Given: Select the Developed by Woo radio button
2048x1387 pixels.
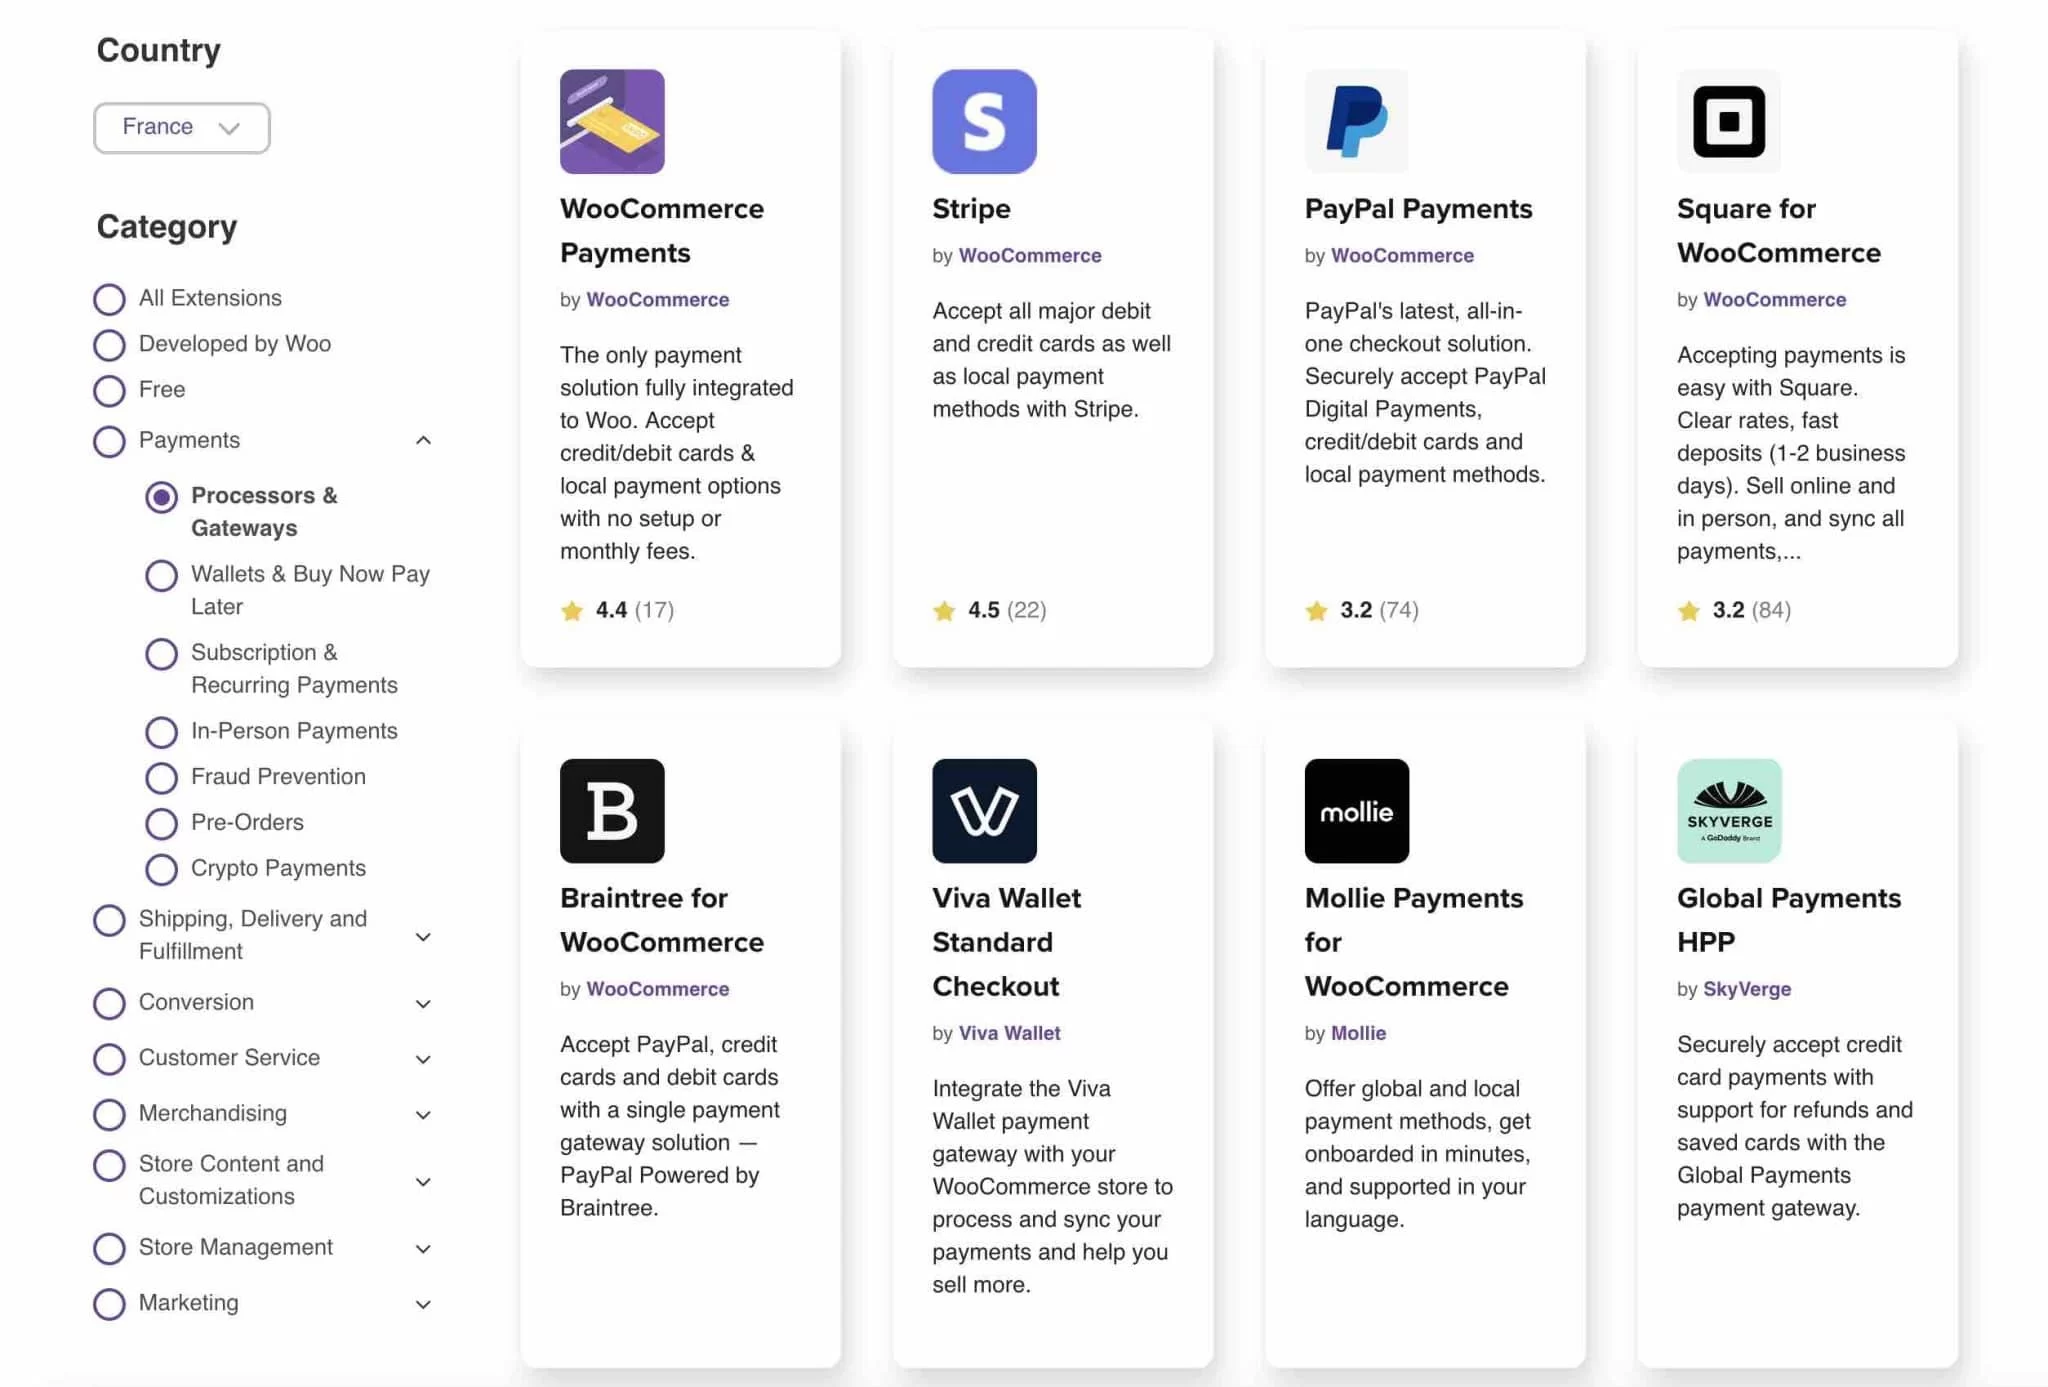Looking at the screenshot, I should pyautogui.click(x=110, y=344).
